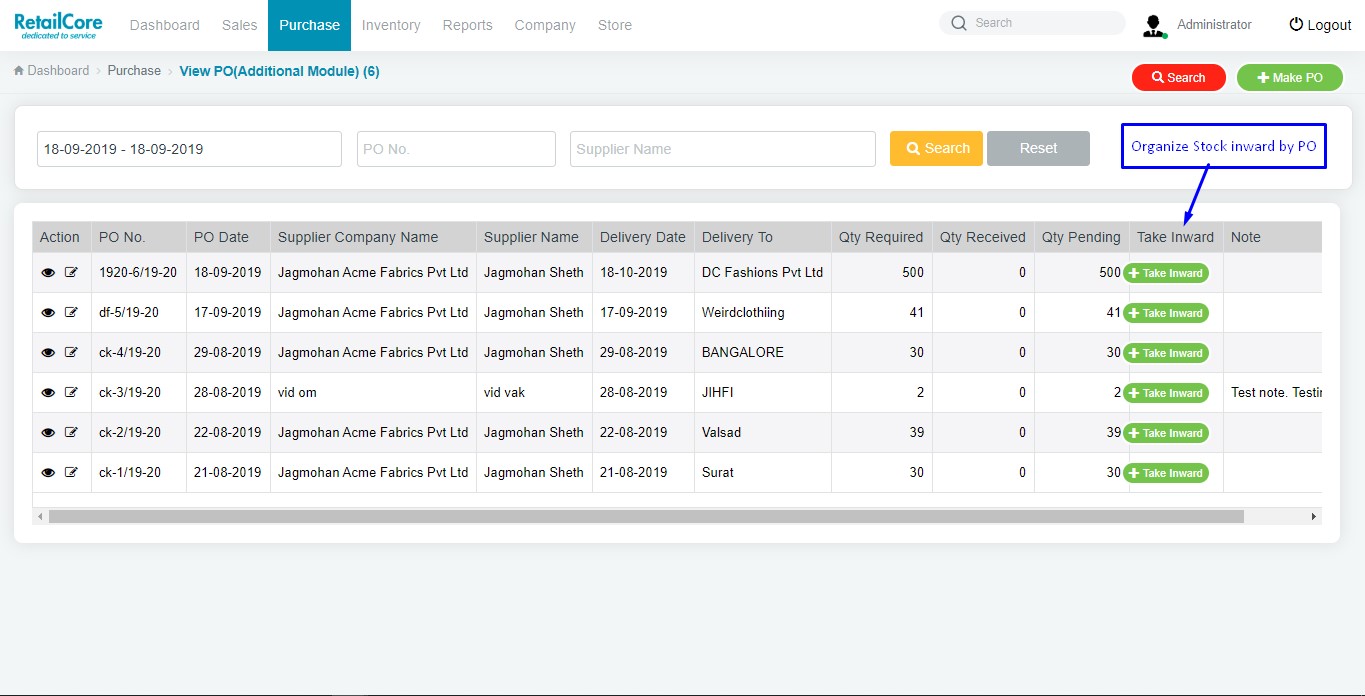Image resolution: width=1365 pixels, height=696 pixels.
Task: Sort by Qty Pending column header
Action: click(1081, 237)
